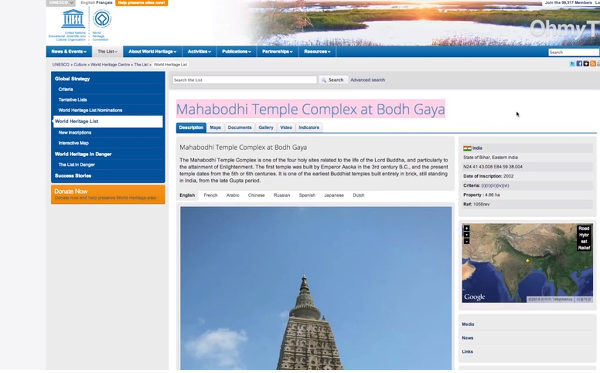This screenshot has height=373, width=600.
Task: Select Dutch description language
Action: pos(359,195)
